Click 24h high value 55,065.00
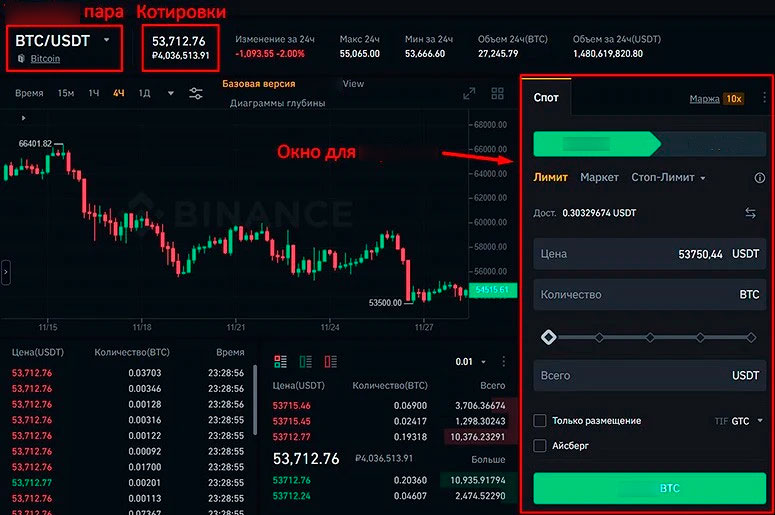This screenshot has width=775, height=515. [x=359, y=54]
